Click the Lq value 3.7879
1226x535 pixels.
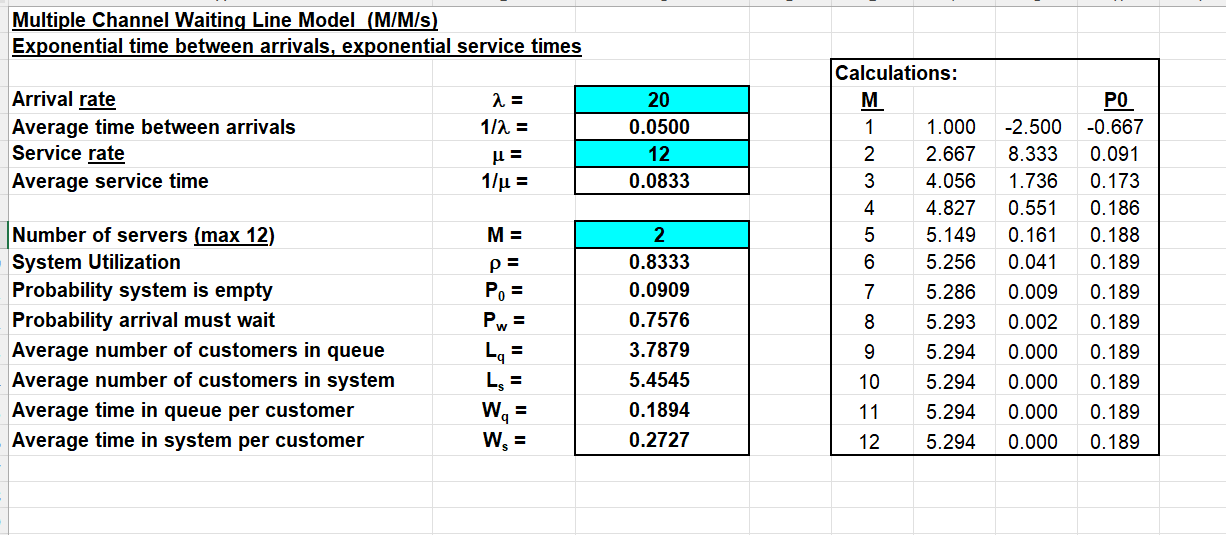pyautogui.click(x=661, y=350)
